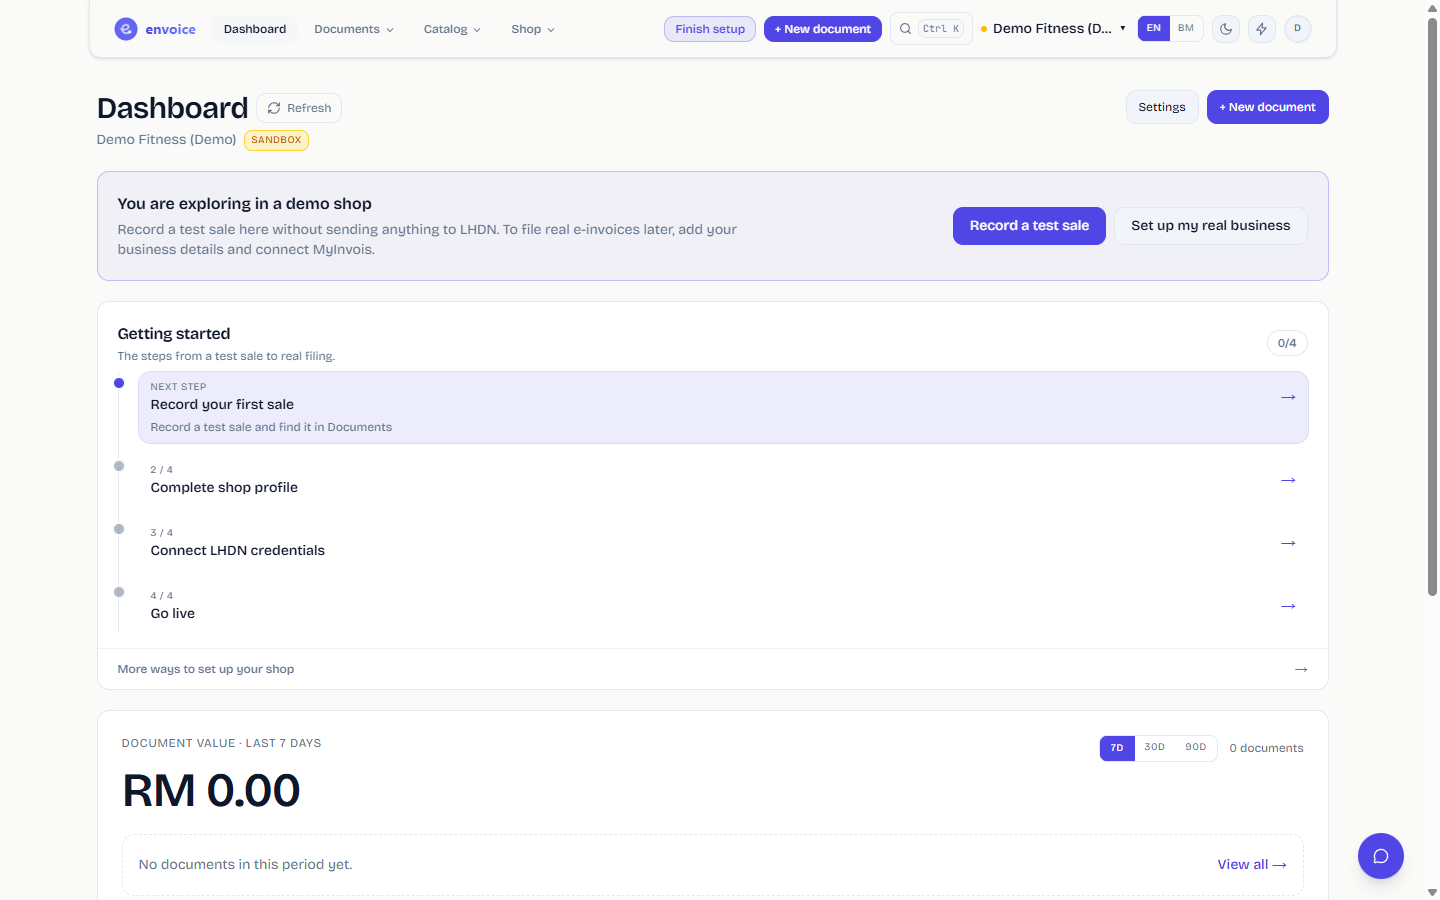Screen dimensions: 1440x900
Task: Click the Record your first sale step
Action: click(723, 408)
